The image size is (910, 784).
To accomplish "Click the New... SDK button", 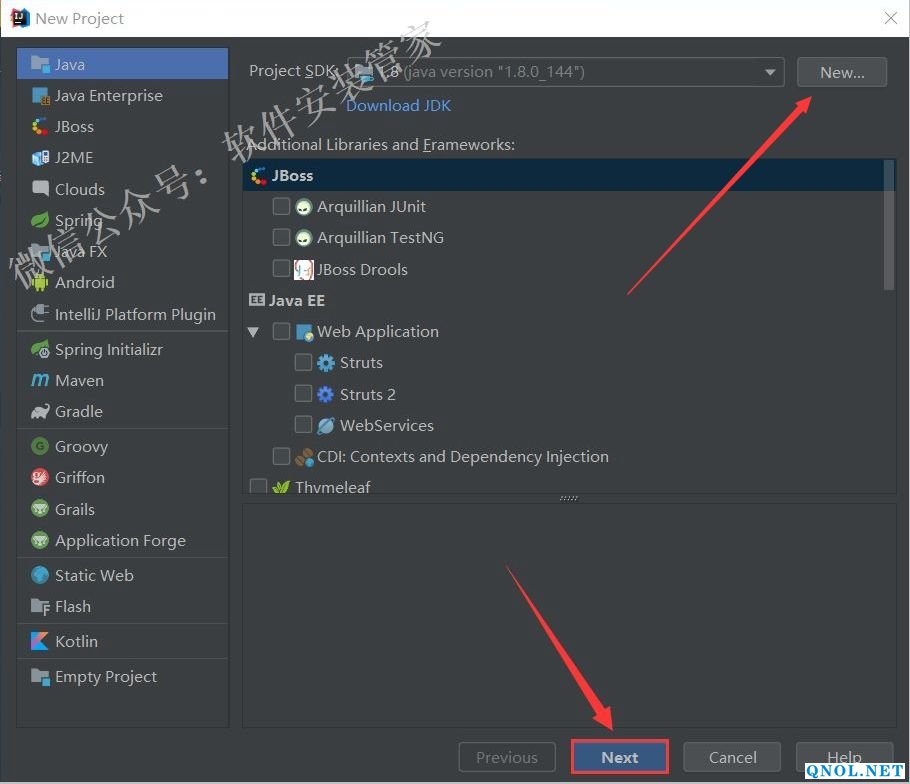I will [841, 72].
